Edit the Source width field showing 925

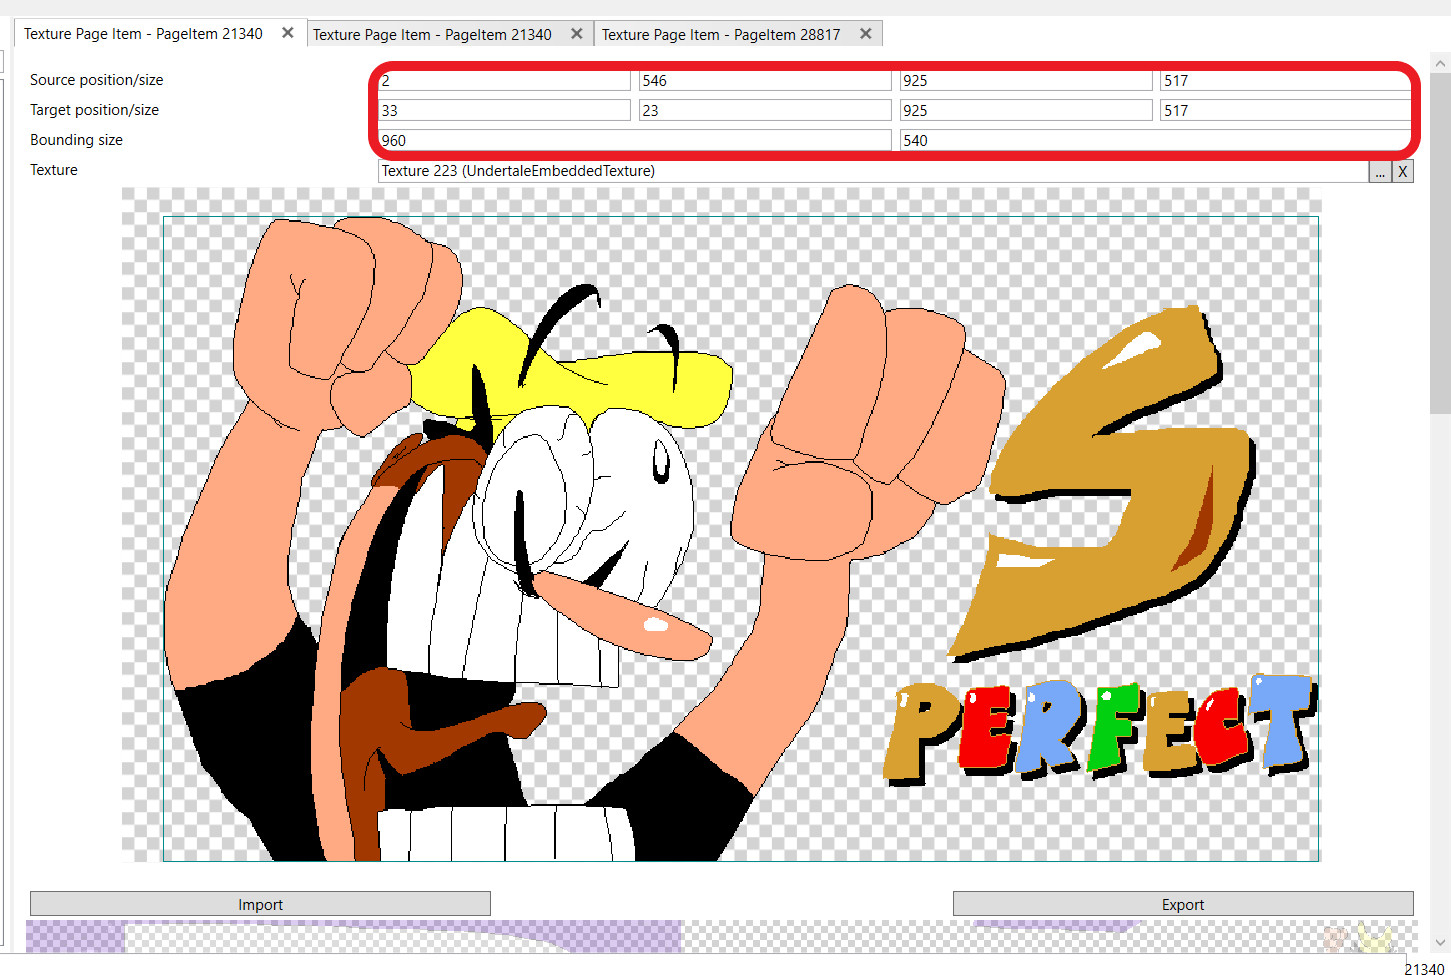(1025, 81)
